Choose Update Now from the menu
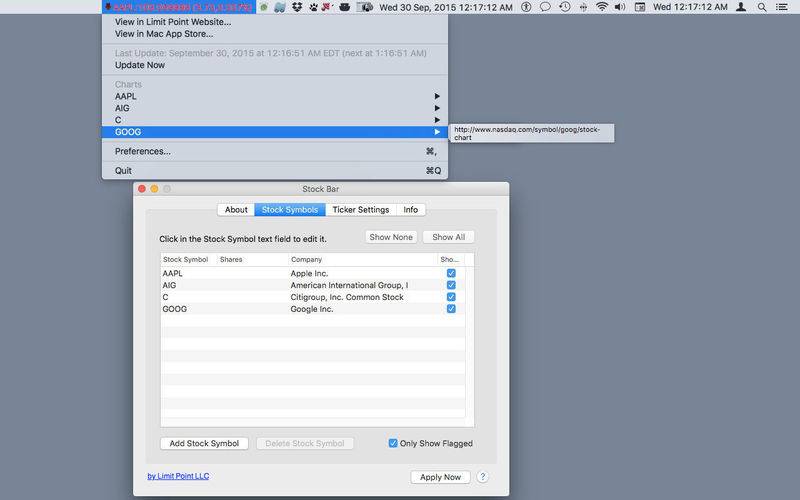This screenshot has width=800, height=500. click(x=275, y=65)
